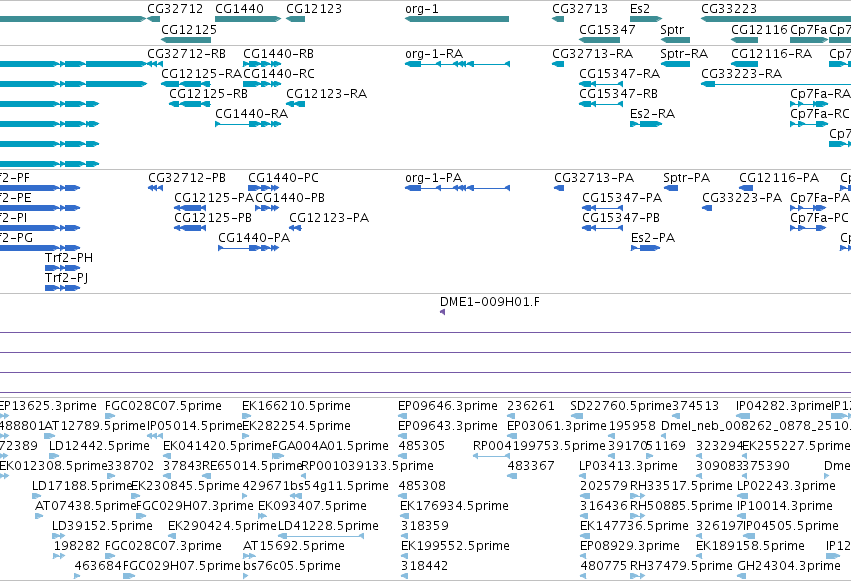Open transcript CG15347-RB label
This screenshot has width=851, height=581.
click(x=618, y=94)
